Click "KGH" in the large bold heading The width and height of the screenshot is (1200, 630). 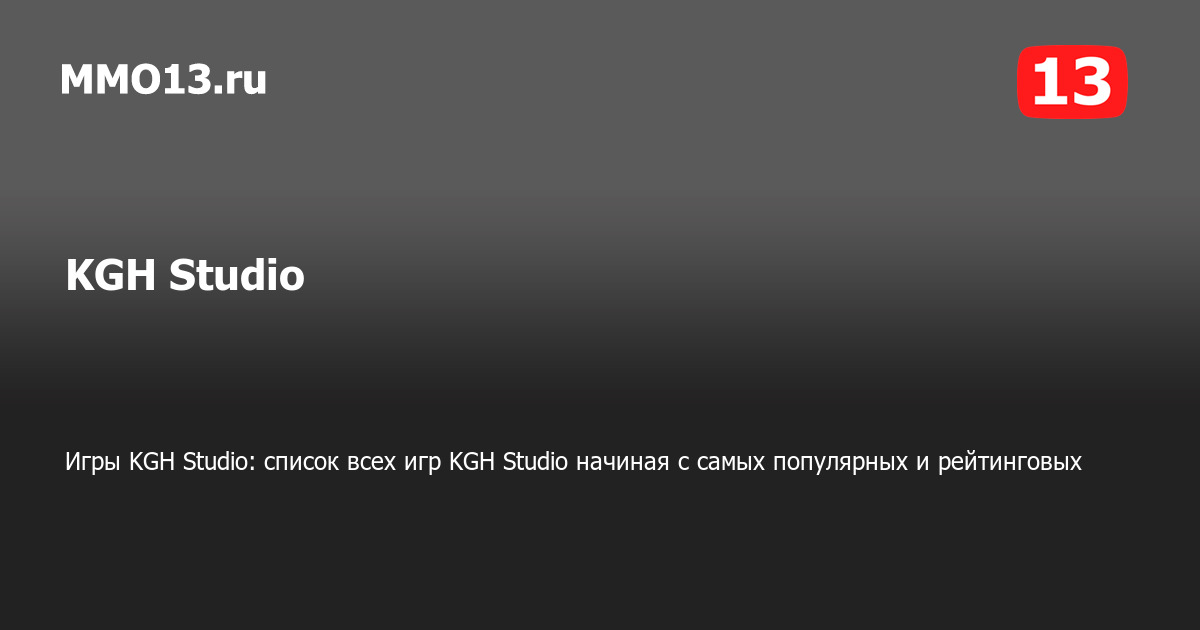pyautogui.click(x=111, y=276)
